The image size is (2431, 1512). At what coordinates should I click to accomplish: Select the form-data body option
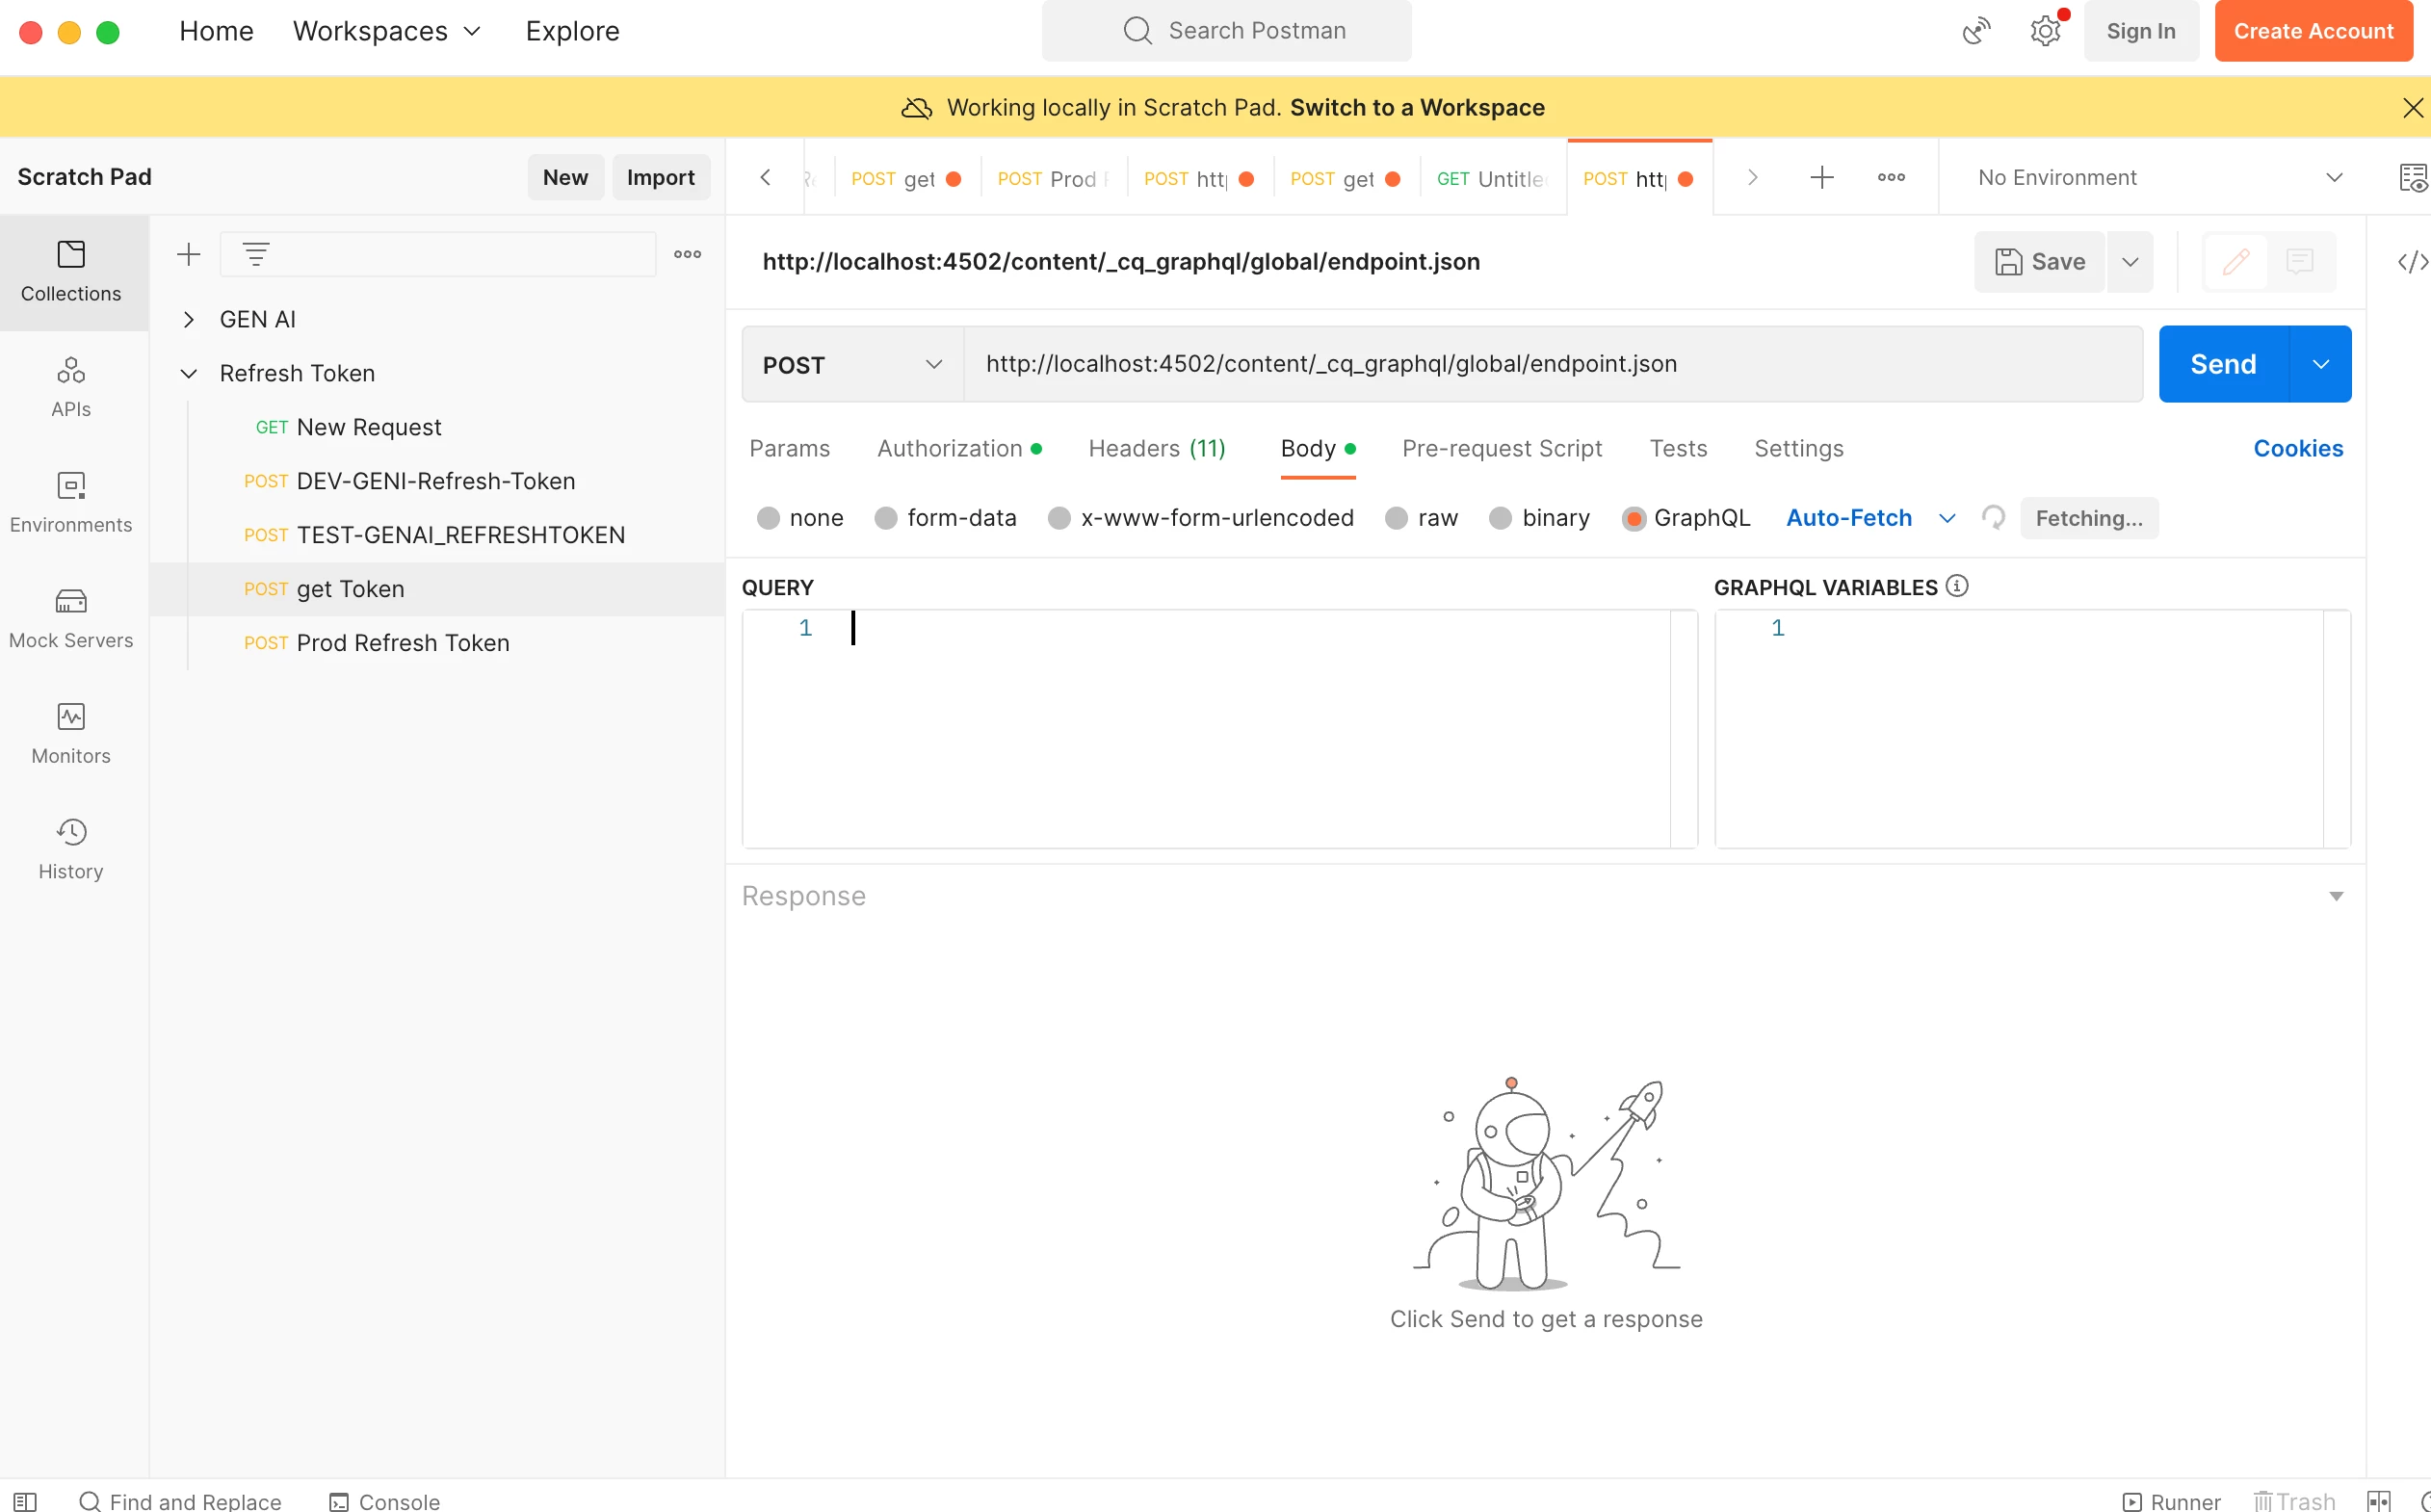(x=886, y=518)
